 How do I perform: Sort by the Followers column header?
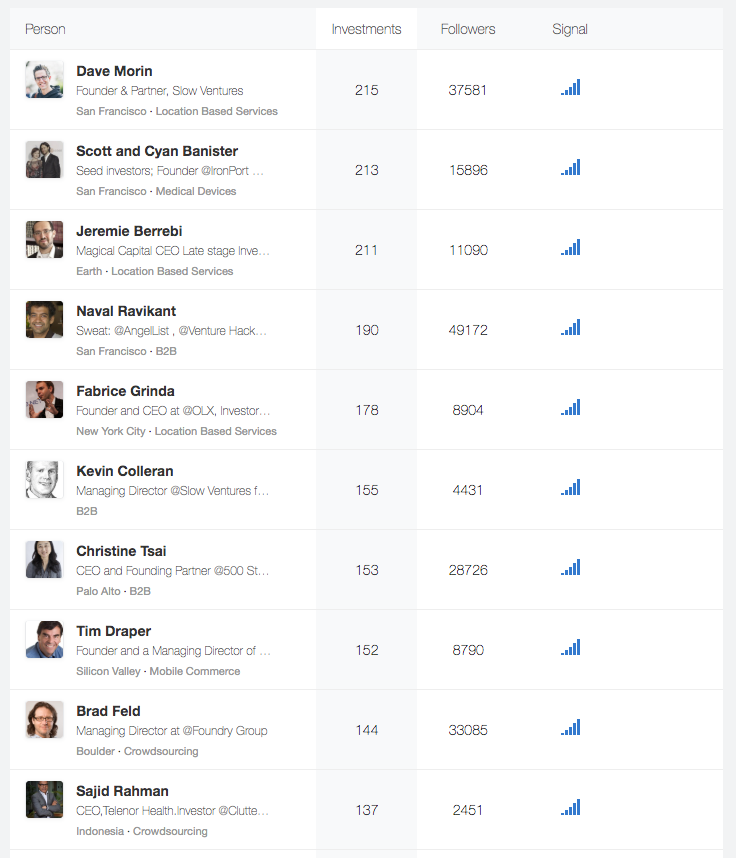tap(468, 29)
